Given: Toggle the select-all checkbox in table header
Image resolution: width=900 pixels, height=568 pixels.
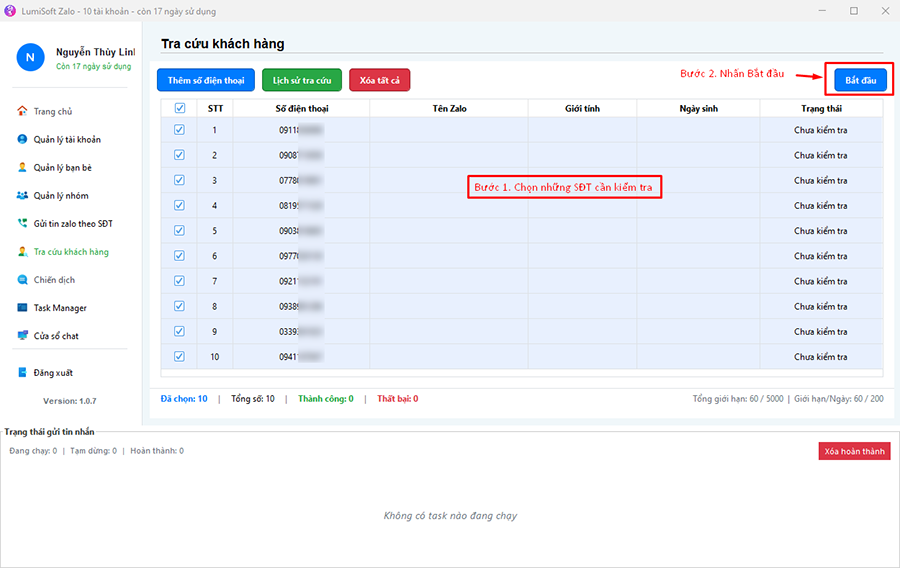Looking at the screenshot, I should 179,108.
